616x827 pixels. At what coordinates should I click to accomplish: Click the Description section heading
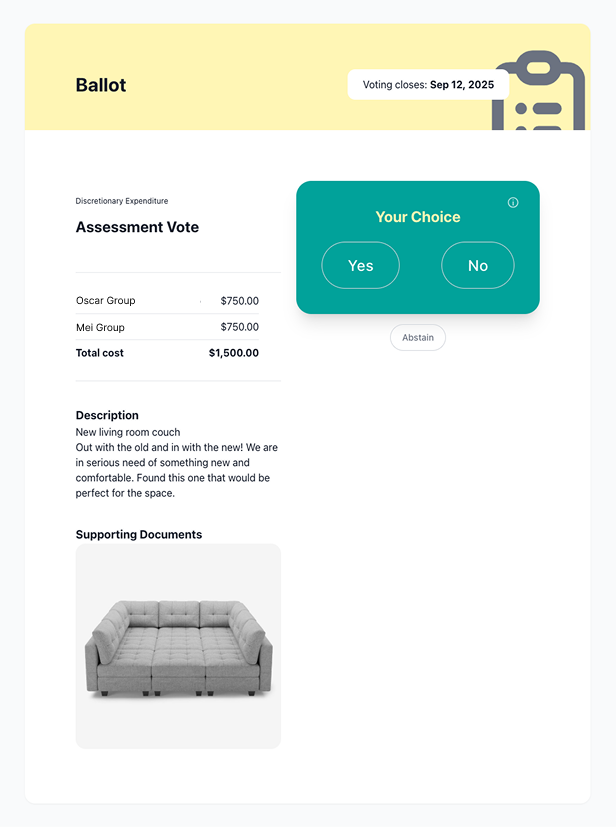pyautogui.click(x=107, y=415)
